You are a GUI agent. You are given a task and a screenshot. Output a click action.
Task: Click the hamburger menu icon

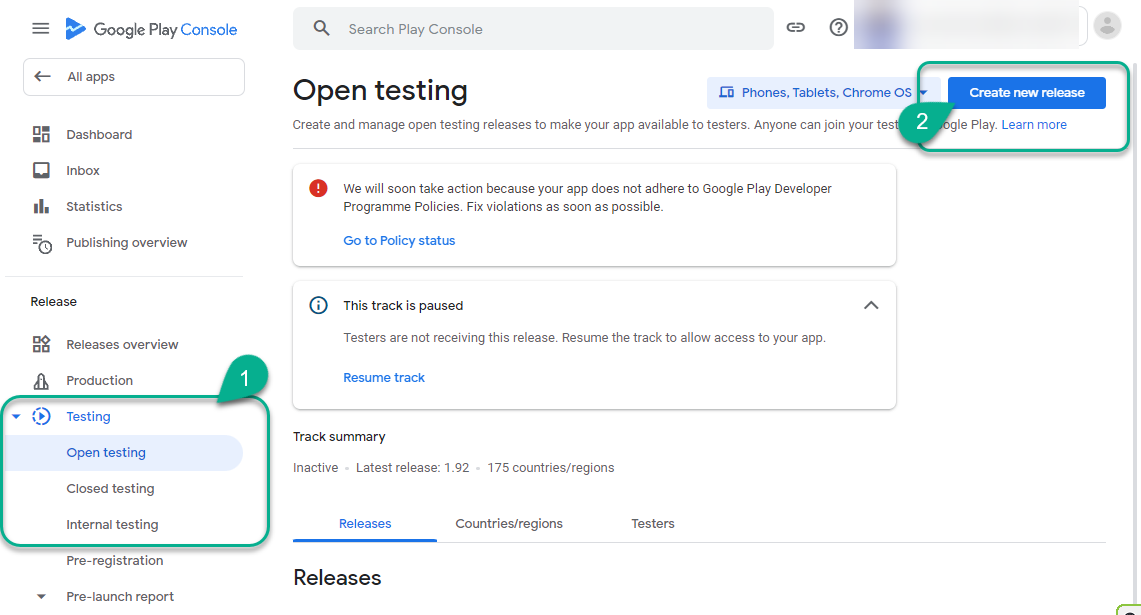[x=41, y=29]
